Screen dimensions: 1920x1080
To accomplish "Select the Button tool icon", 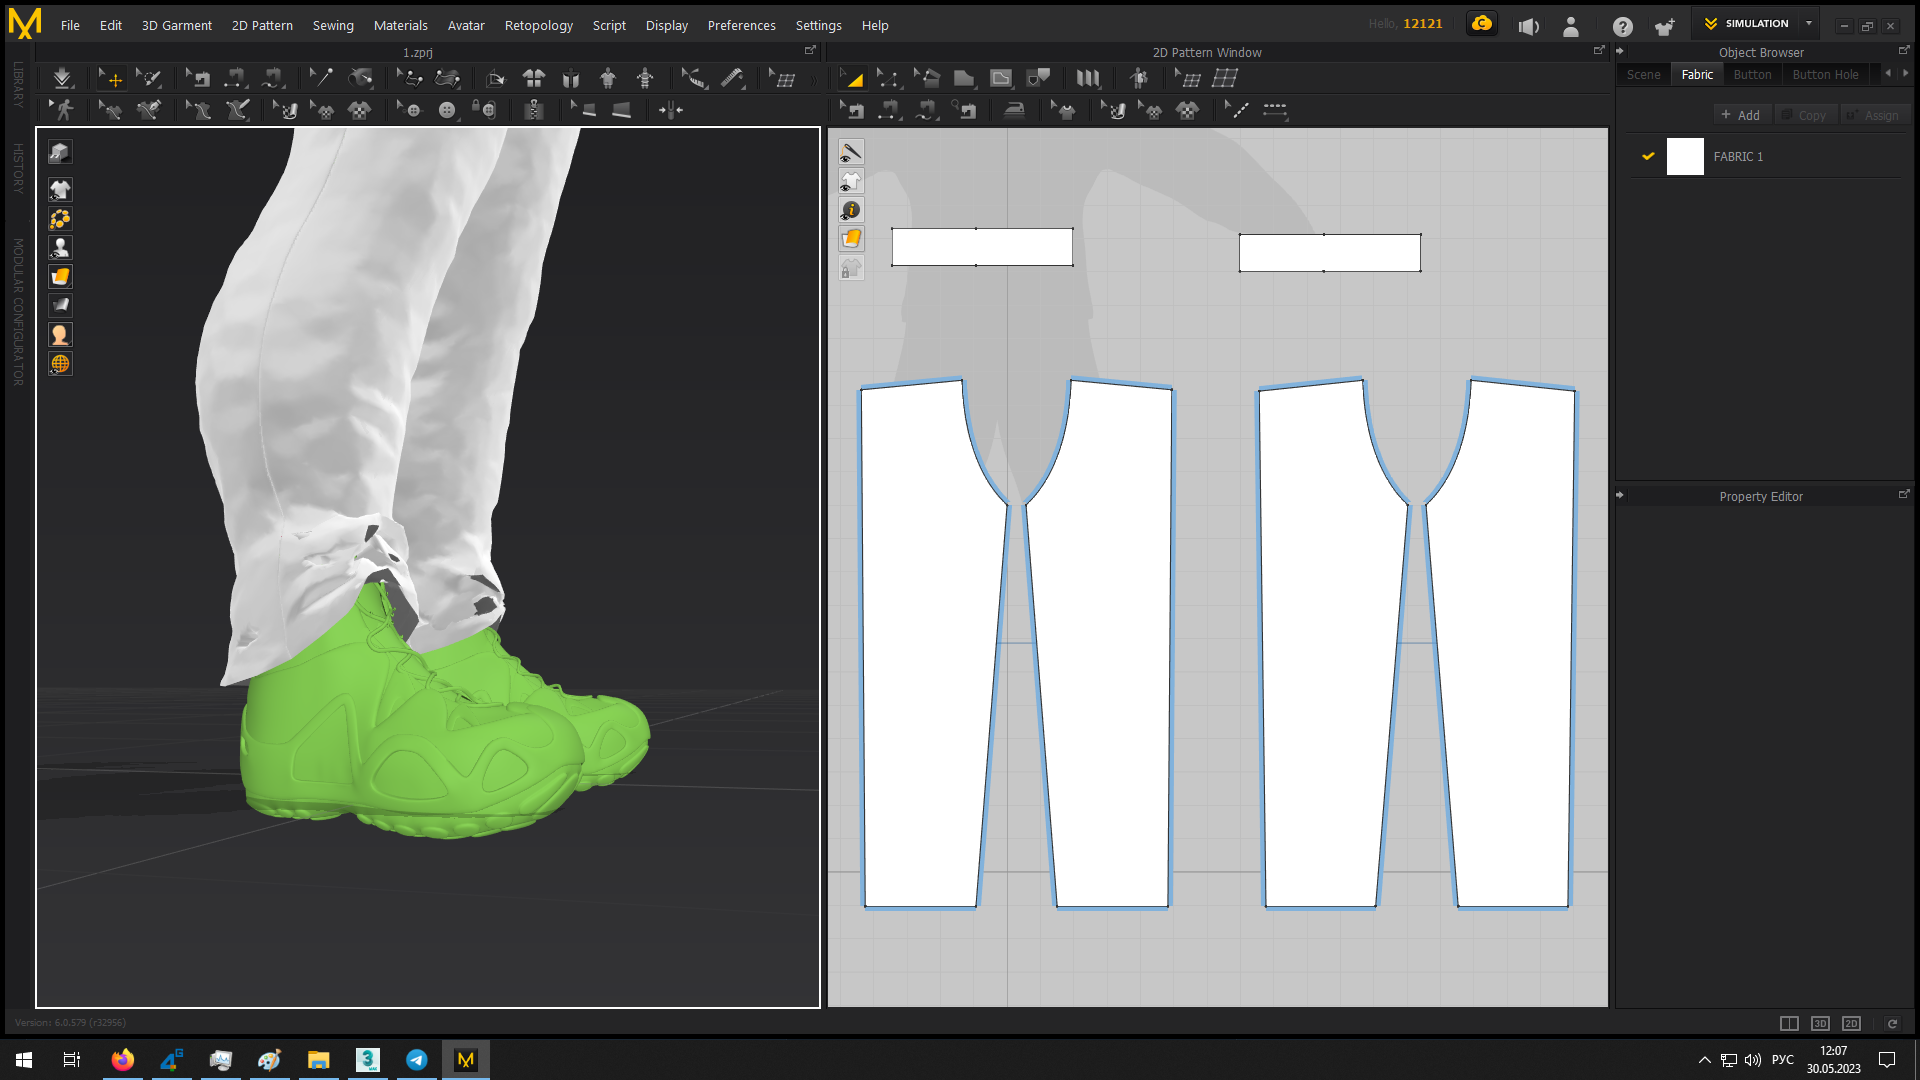I will (446, 110).
